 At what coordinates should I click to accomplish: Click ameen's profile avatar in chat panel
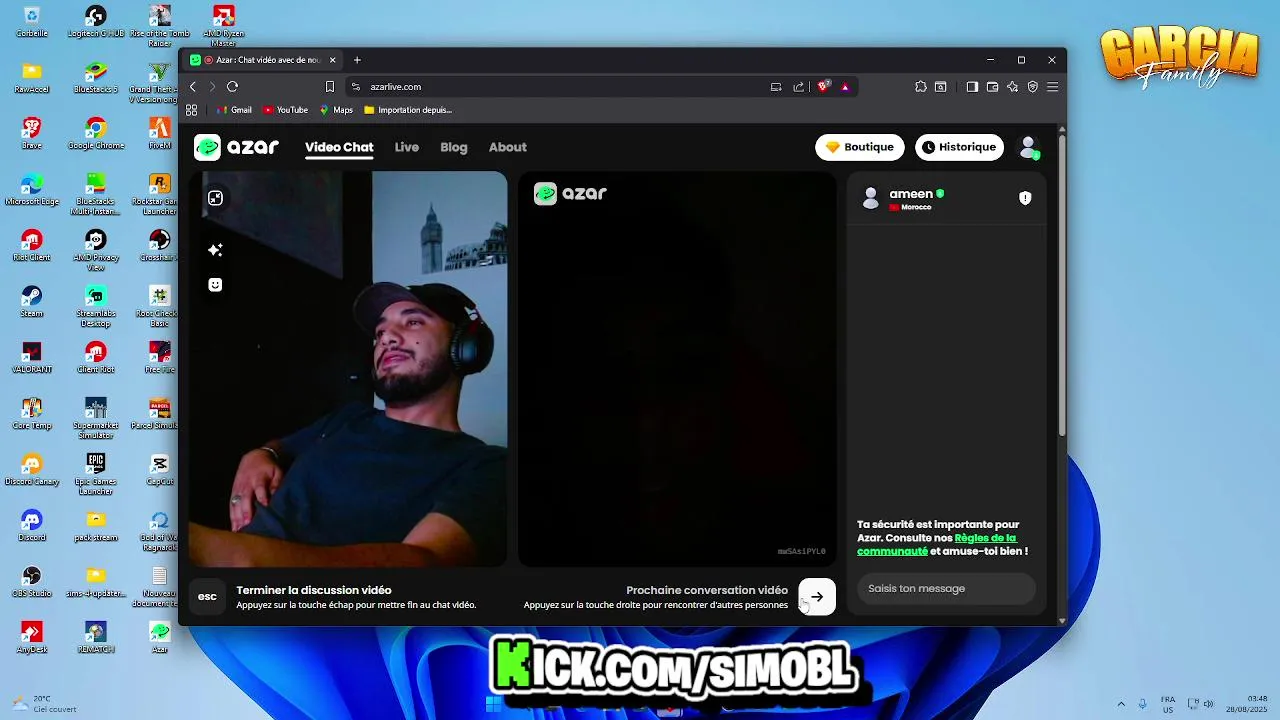click(x=871, y=198)
